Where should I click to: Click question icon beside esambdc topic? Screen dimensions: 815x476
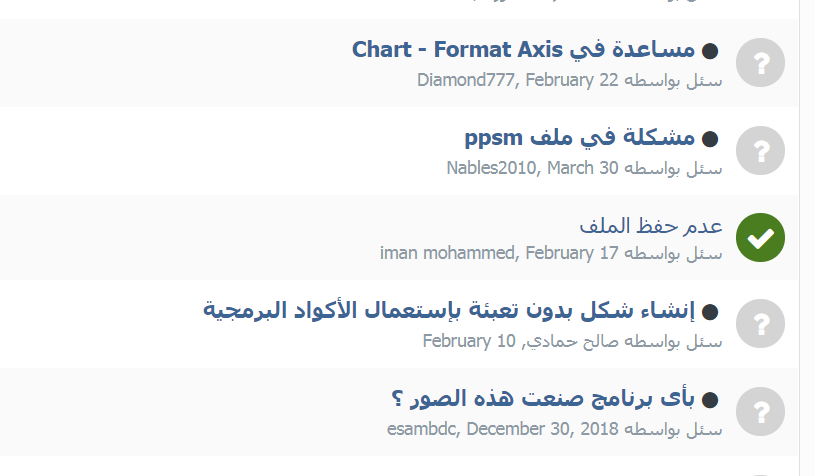760,412
